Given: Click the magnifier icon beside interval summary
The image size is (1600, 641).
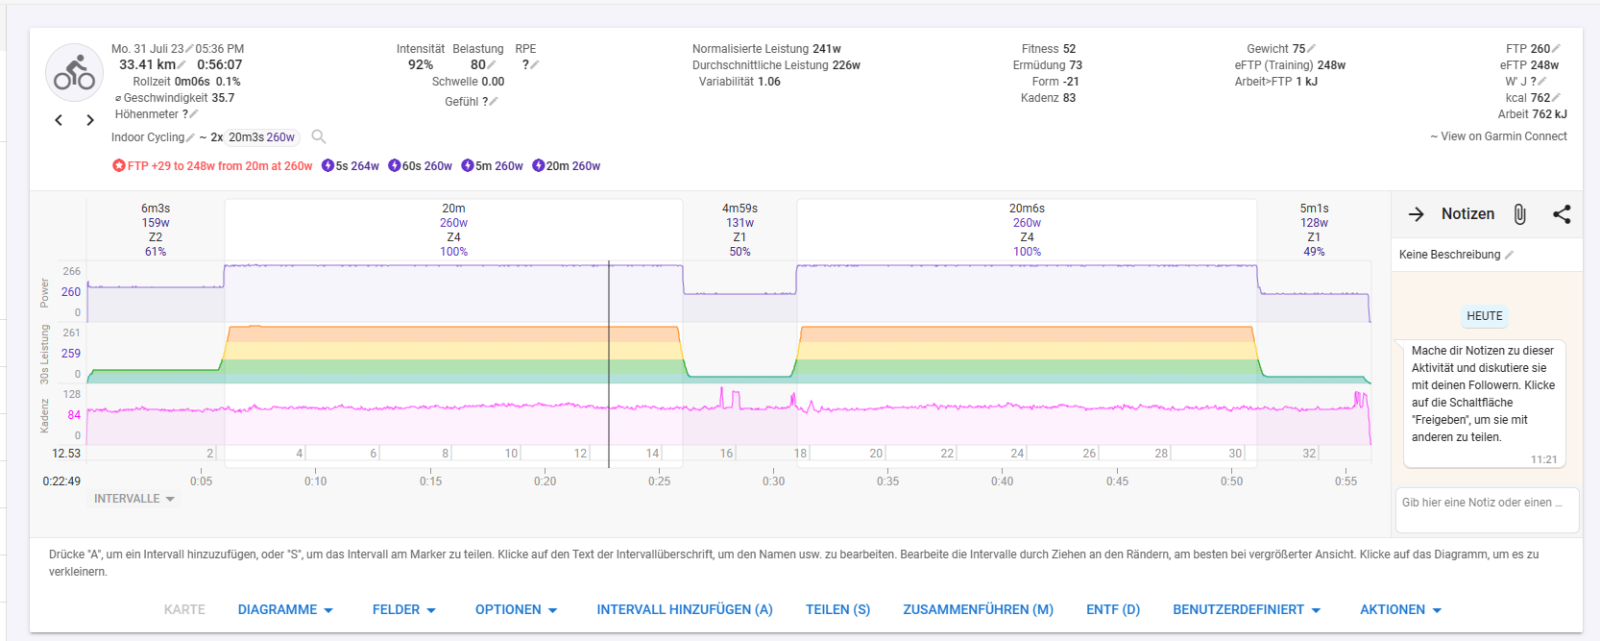Looking at the screenshot, I should coord(318,137).
